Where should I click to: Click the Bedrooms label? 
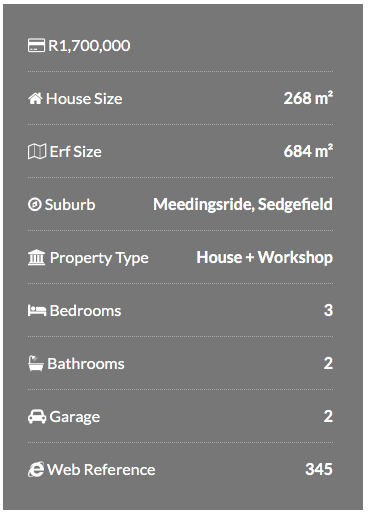pos(85,311)
